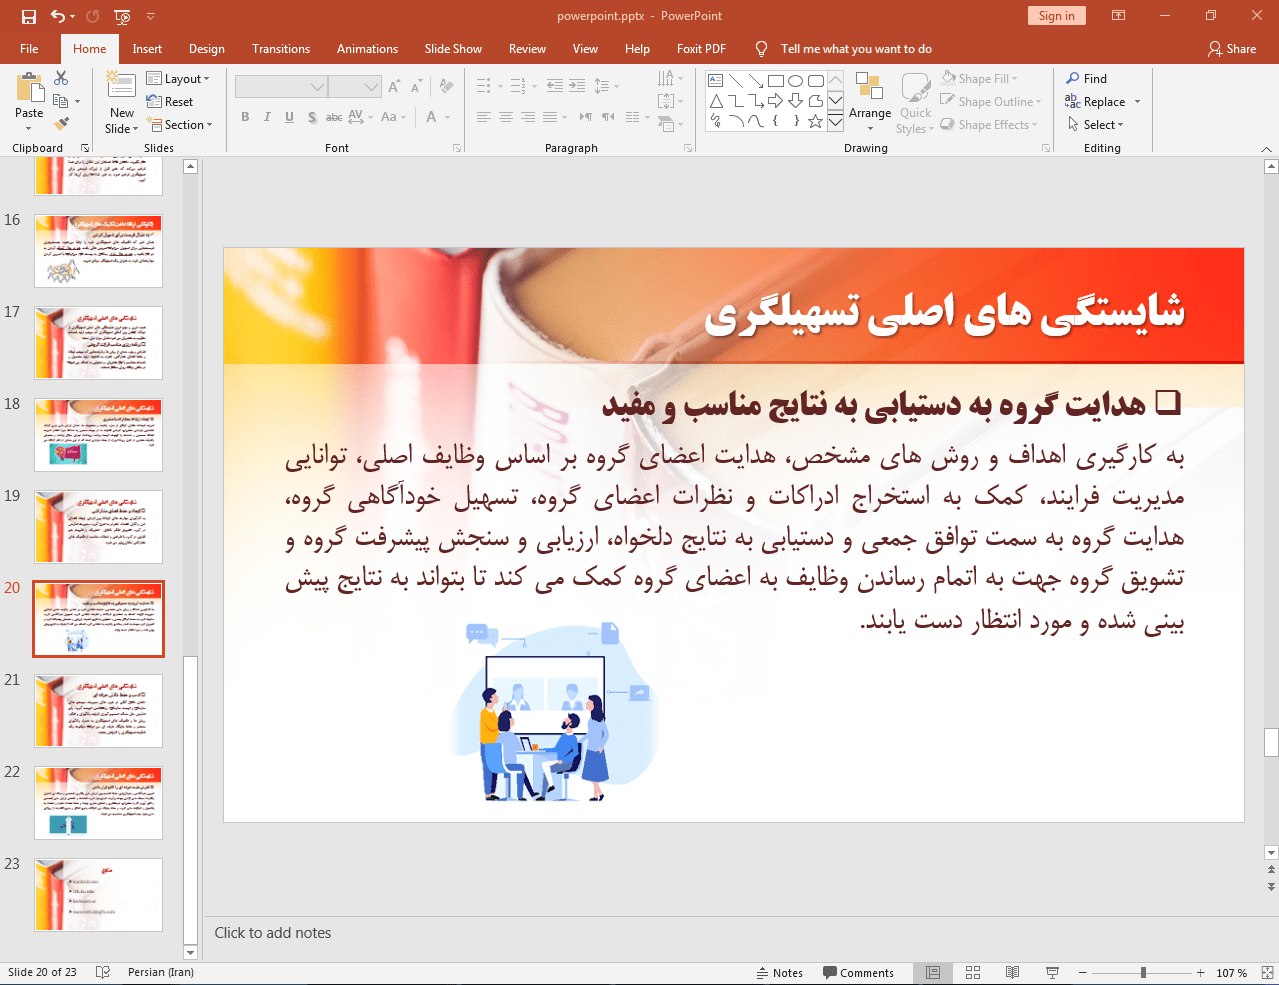Click the Save icon in Quick Access Toolbar

click(x=28, y=16)
